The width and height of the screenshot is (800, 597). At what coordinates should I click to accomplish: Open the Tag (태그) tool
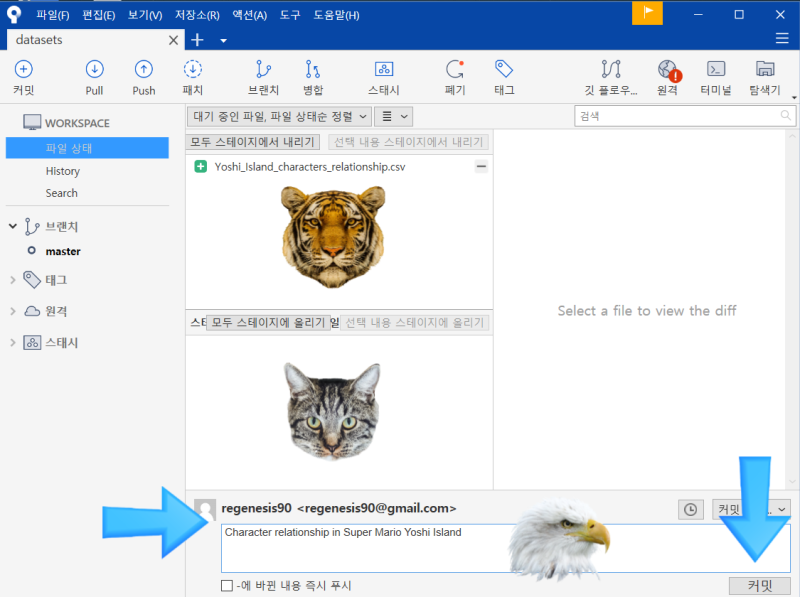coord(503,74)
